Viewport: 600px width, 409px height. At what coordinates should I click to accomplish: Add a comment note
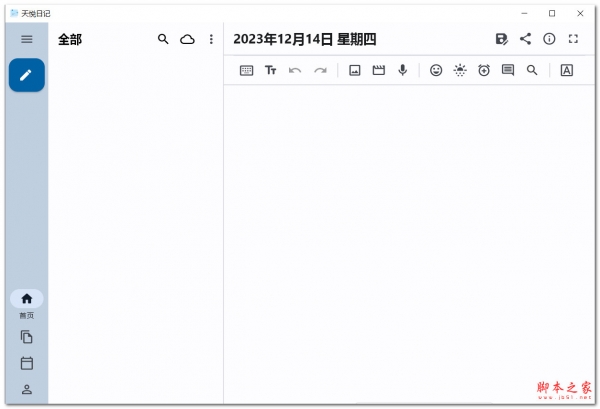508,70
